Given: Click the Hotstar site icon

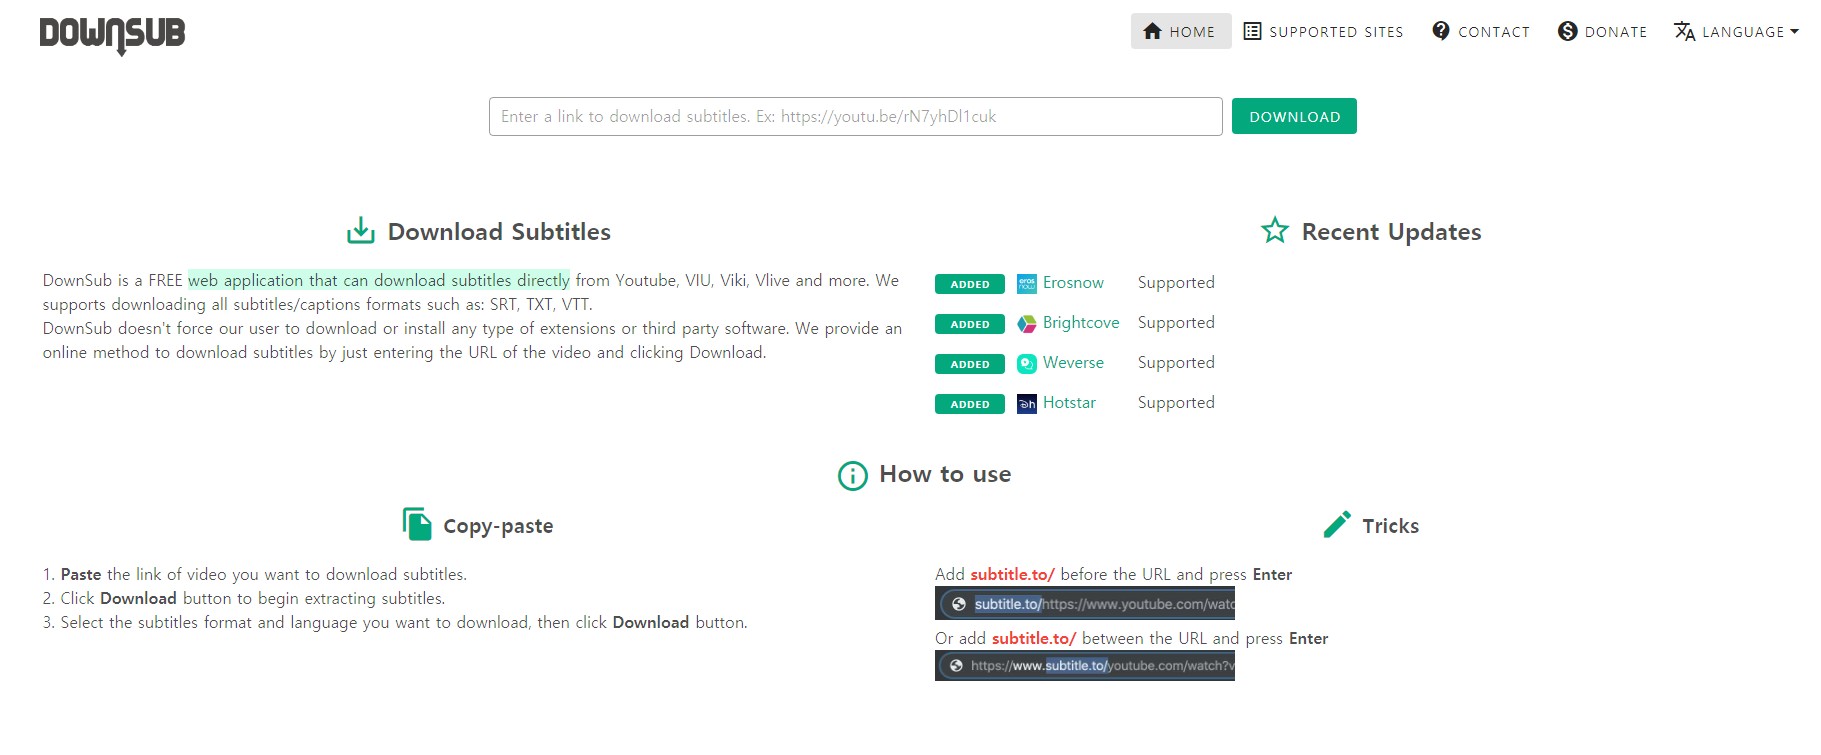Looking at the screenshot, I should click(x=1027, y=403).
